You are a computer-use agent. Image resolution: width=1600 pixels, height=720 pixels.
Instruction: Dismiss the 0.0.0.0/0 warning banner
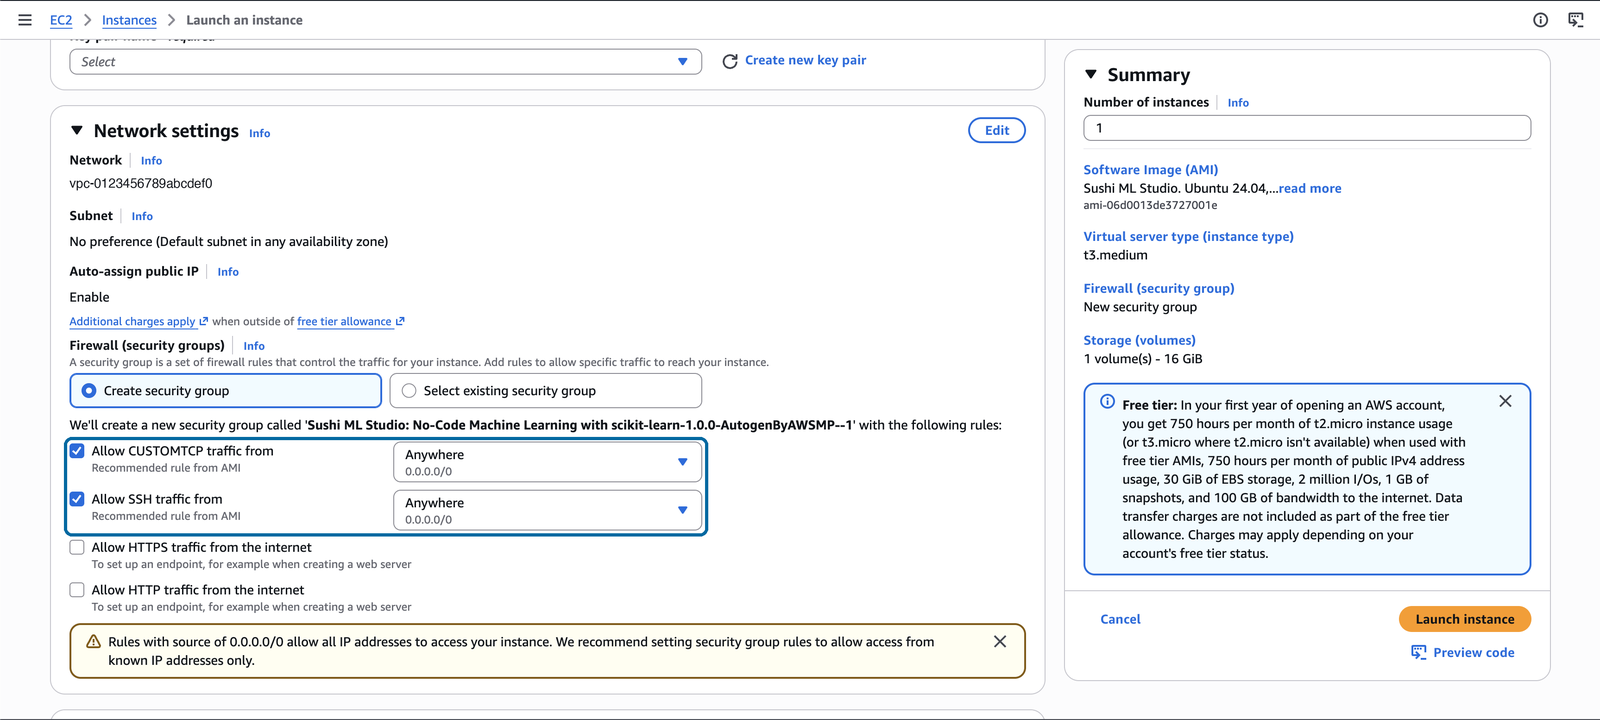tap(1000, 642)
